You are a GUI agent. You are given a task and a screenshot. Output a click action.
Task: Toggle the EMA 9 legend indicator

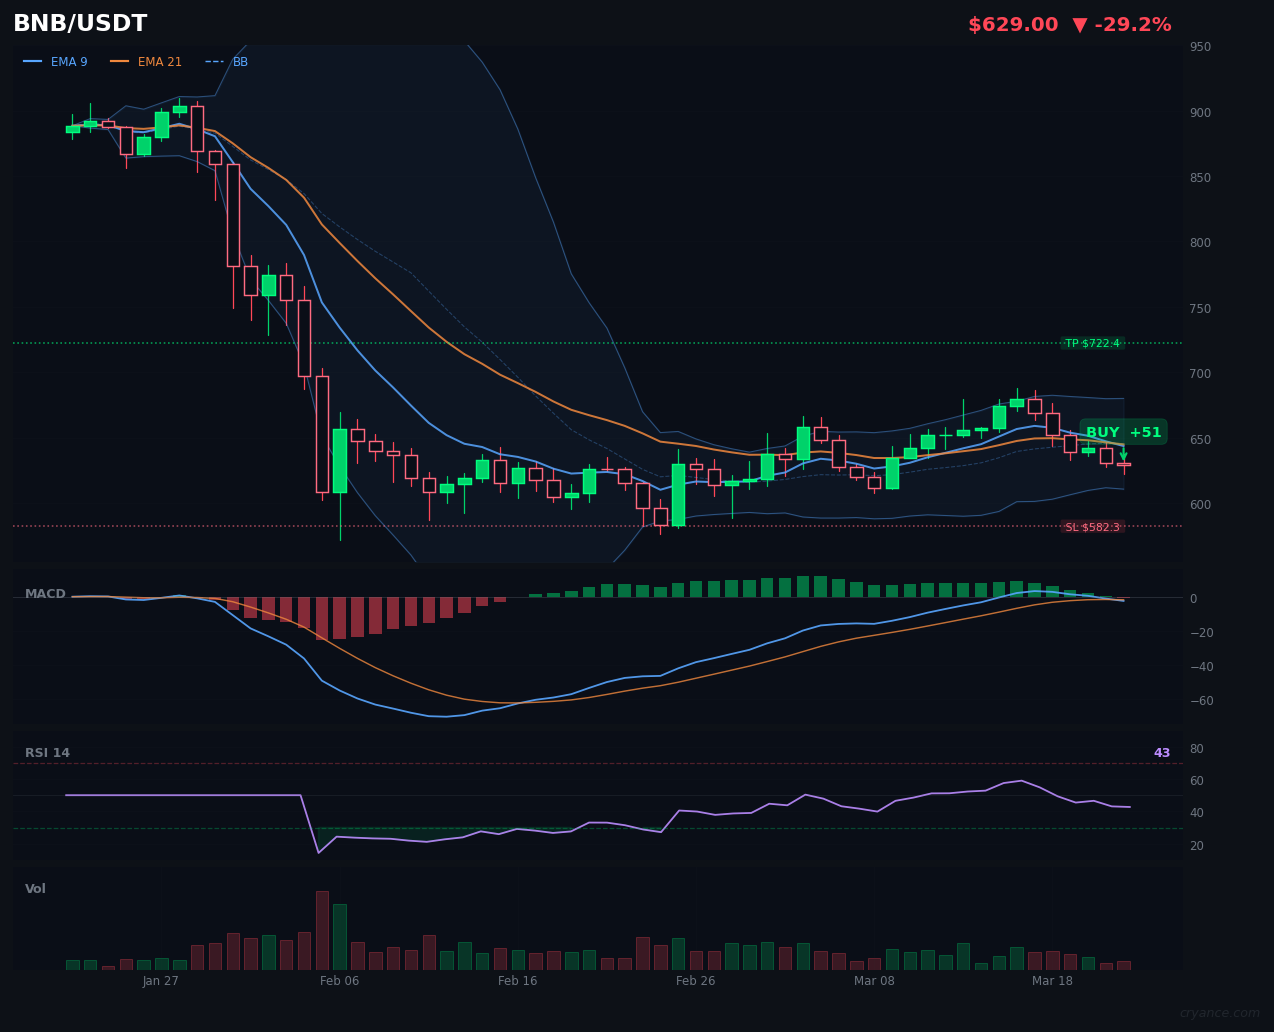(55, 61)
